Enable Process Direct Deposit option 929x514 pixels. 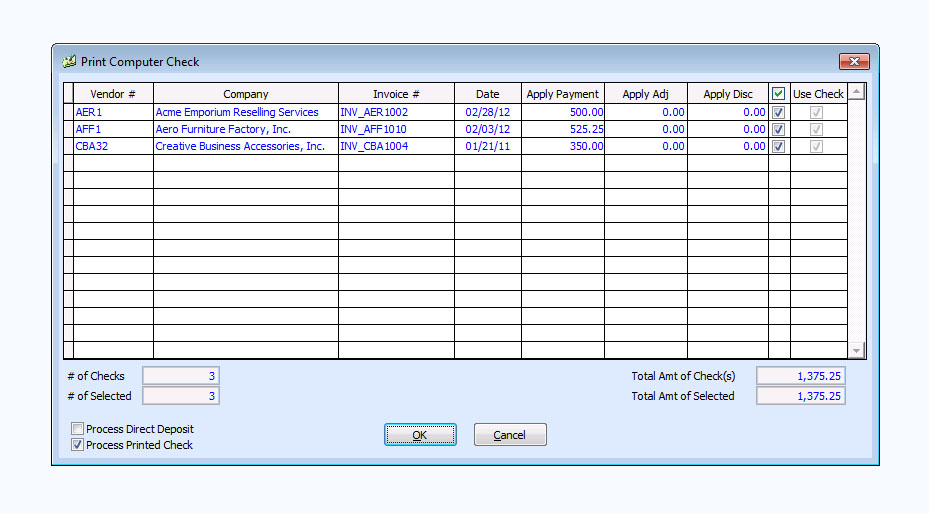78,429
